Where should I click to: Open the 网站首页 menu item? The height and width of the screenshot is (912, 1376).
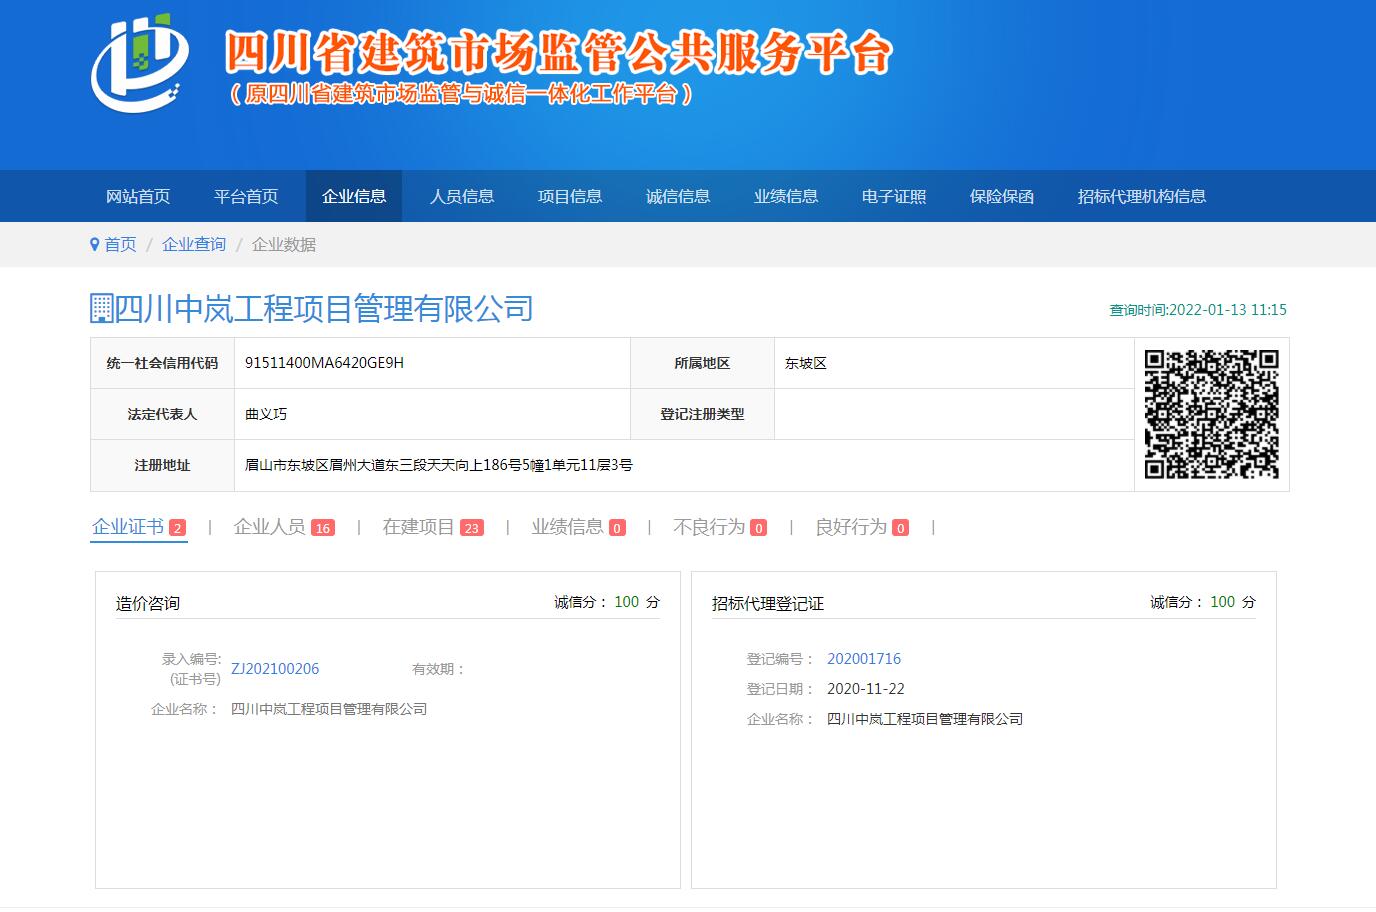(137, 196)
